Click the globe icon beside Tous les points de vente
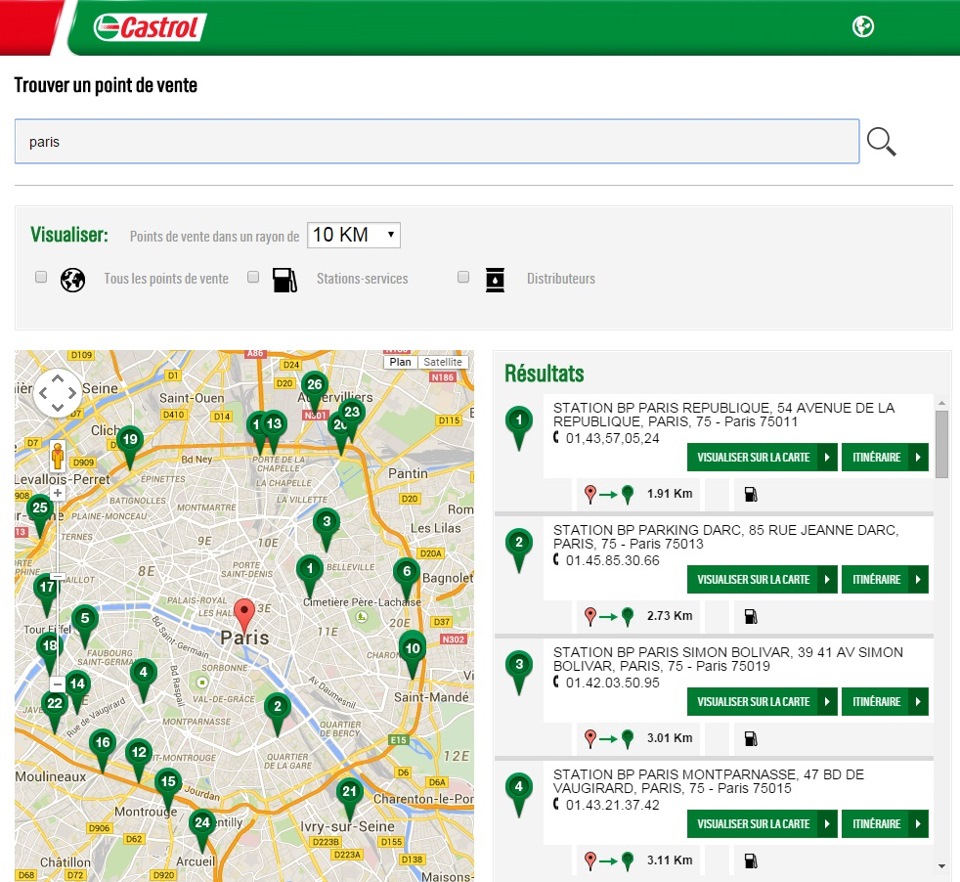Screen dimensions: 960x882 pos(73,280)
